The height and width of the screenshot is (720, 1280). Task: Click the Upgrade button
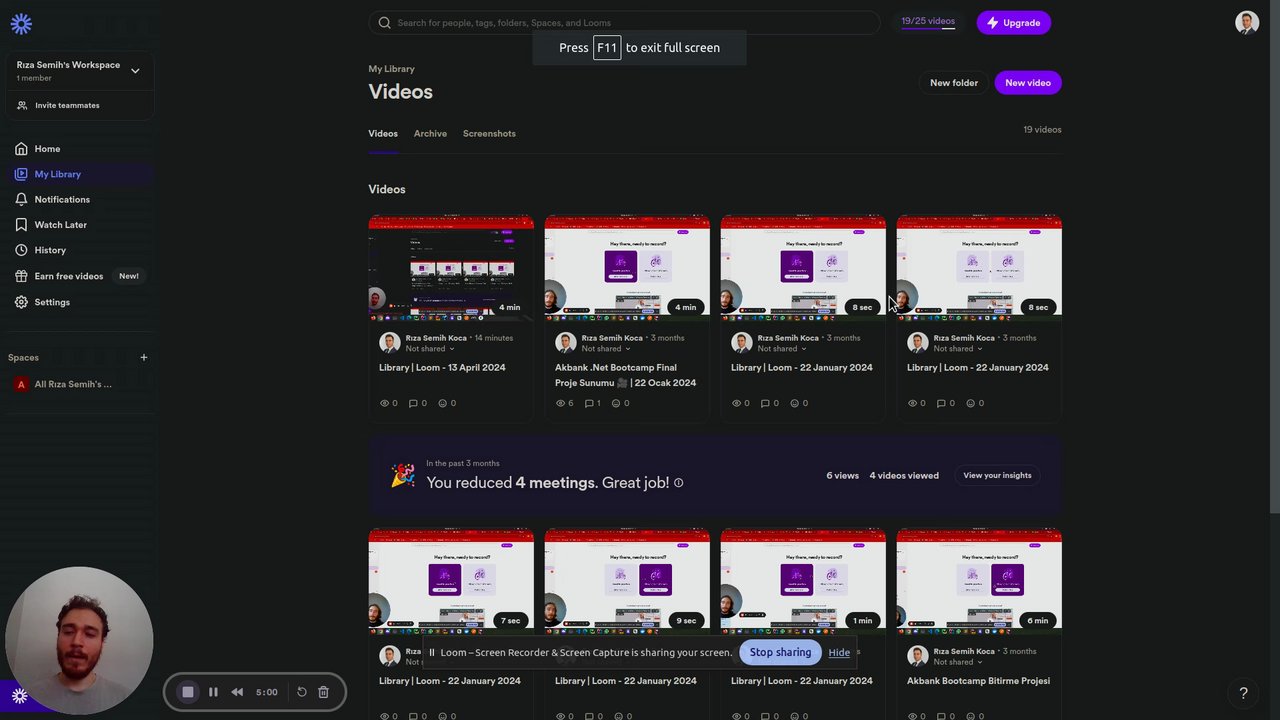[x=1014, y=22]
